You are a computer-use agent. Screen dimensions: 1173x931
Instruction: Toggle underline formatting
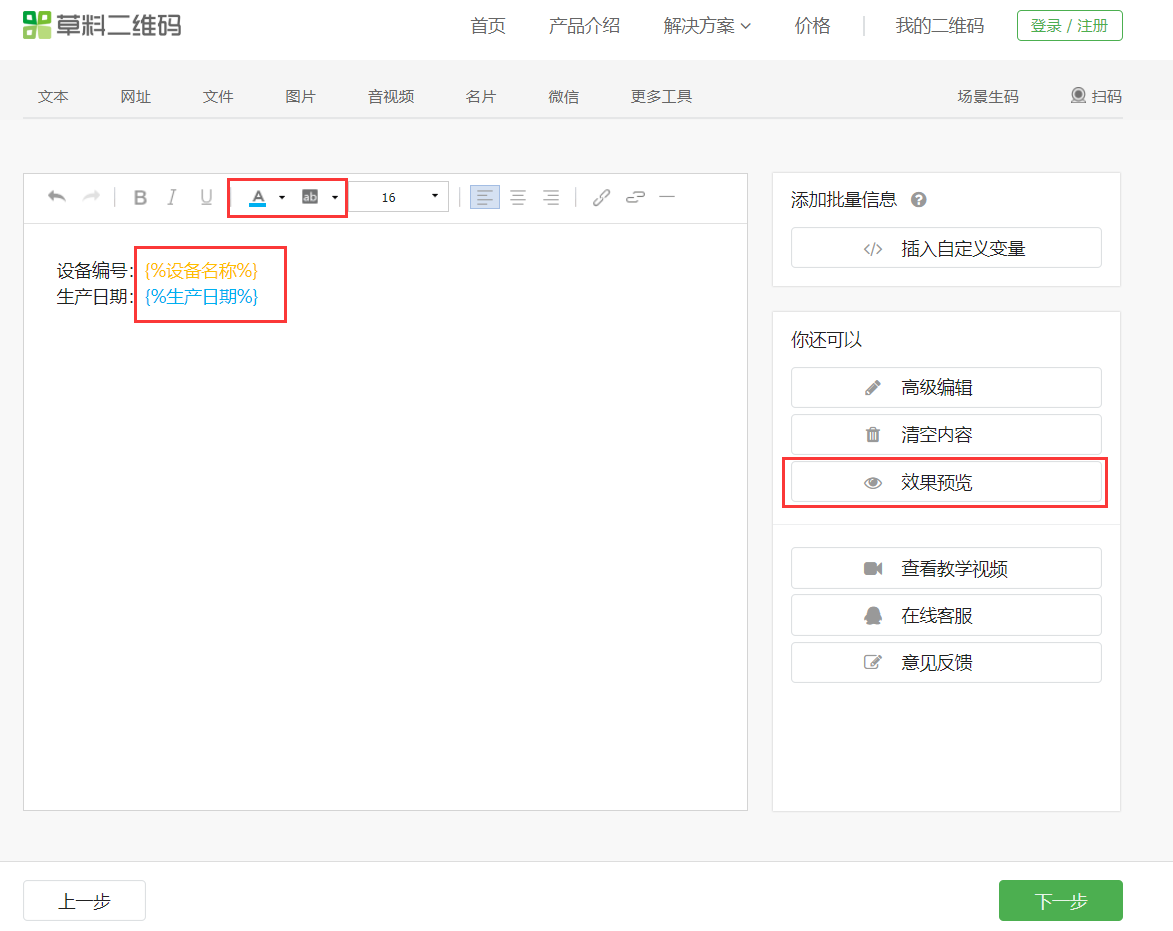tap(206, 197)
